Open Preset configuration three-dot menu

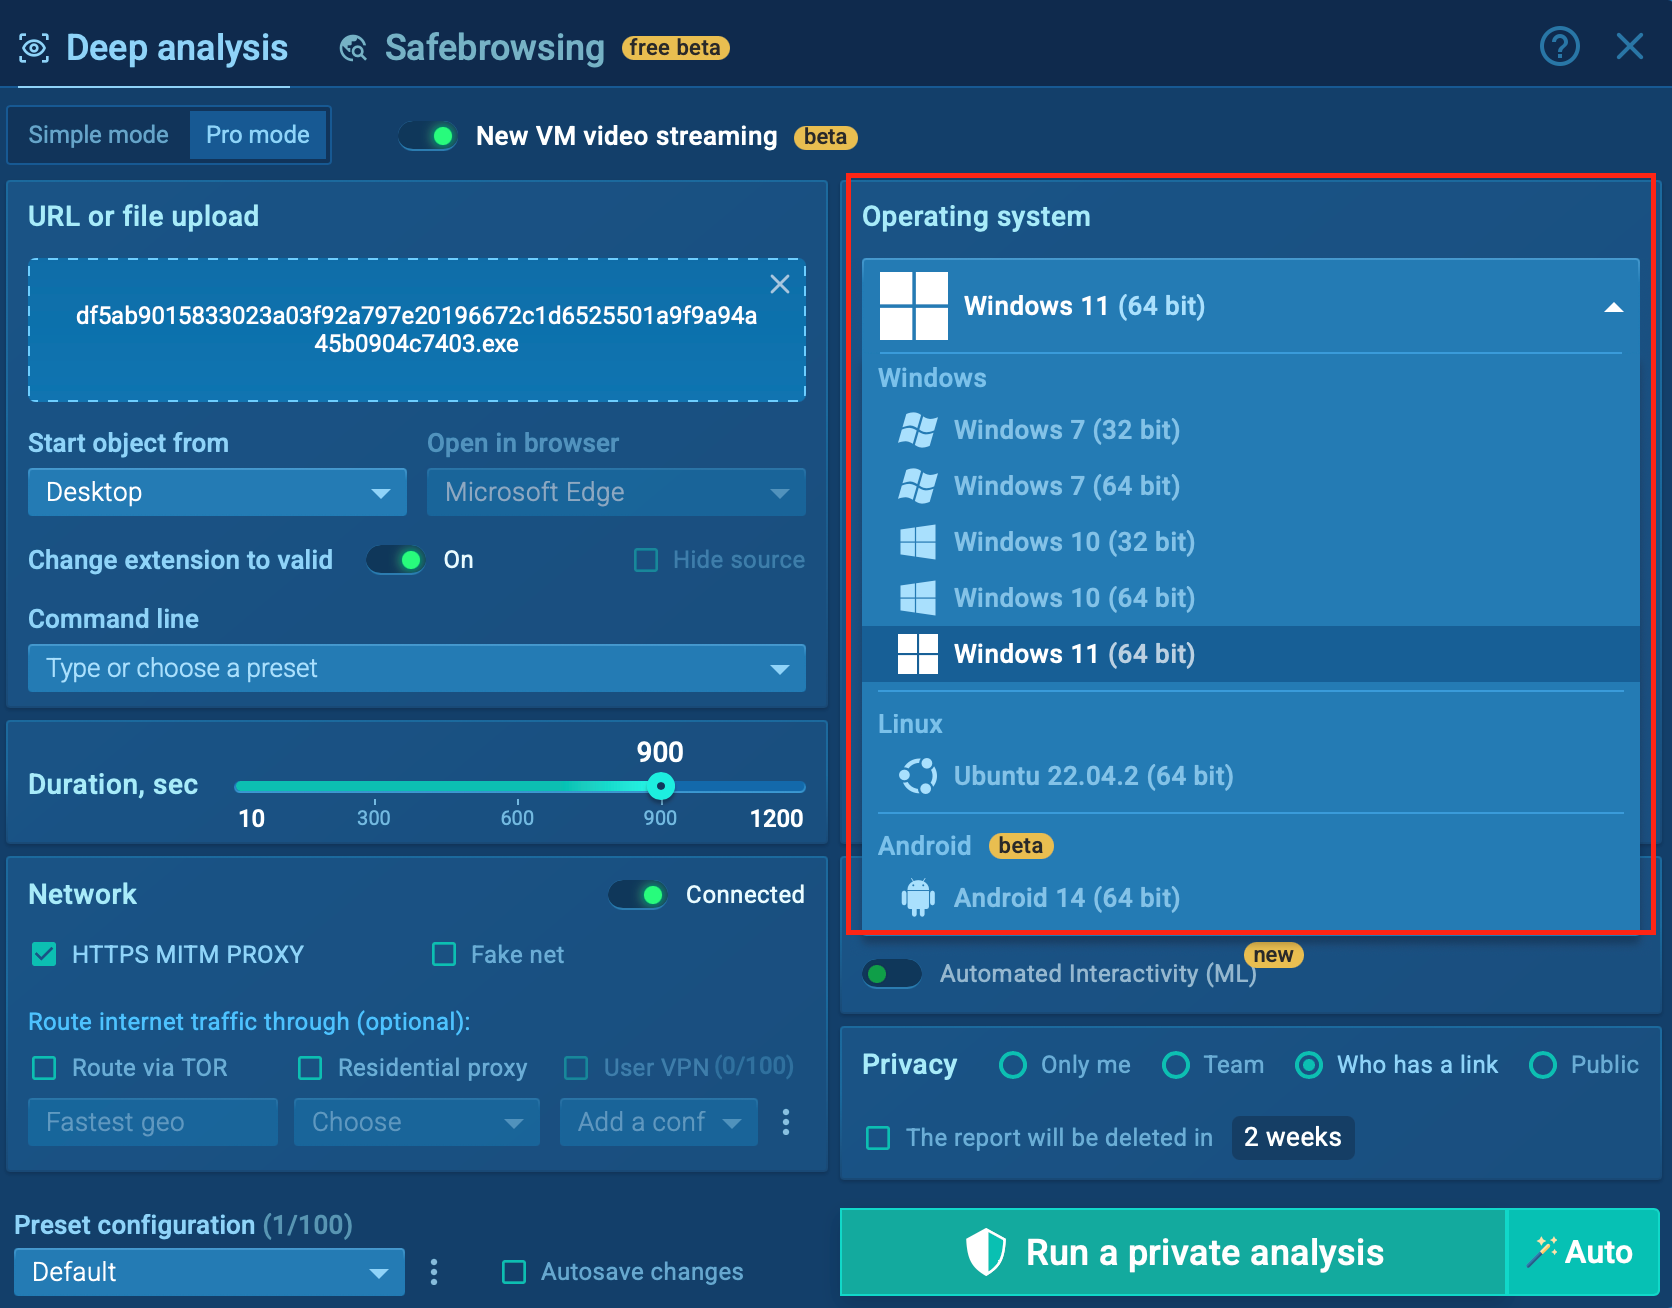pyautogui.click(x=433, y=1272)
